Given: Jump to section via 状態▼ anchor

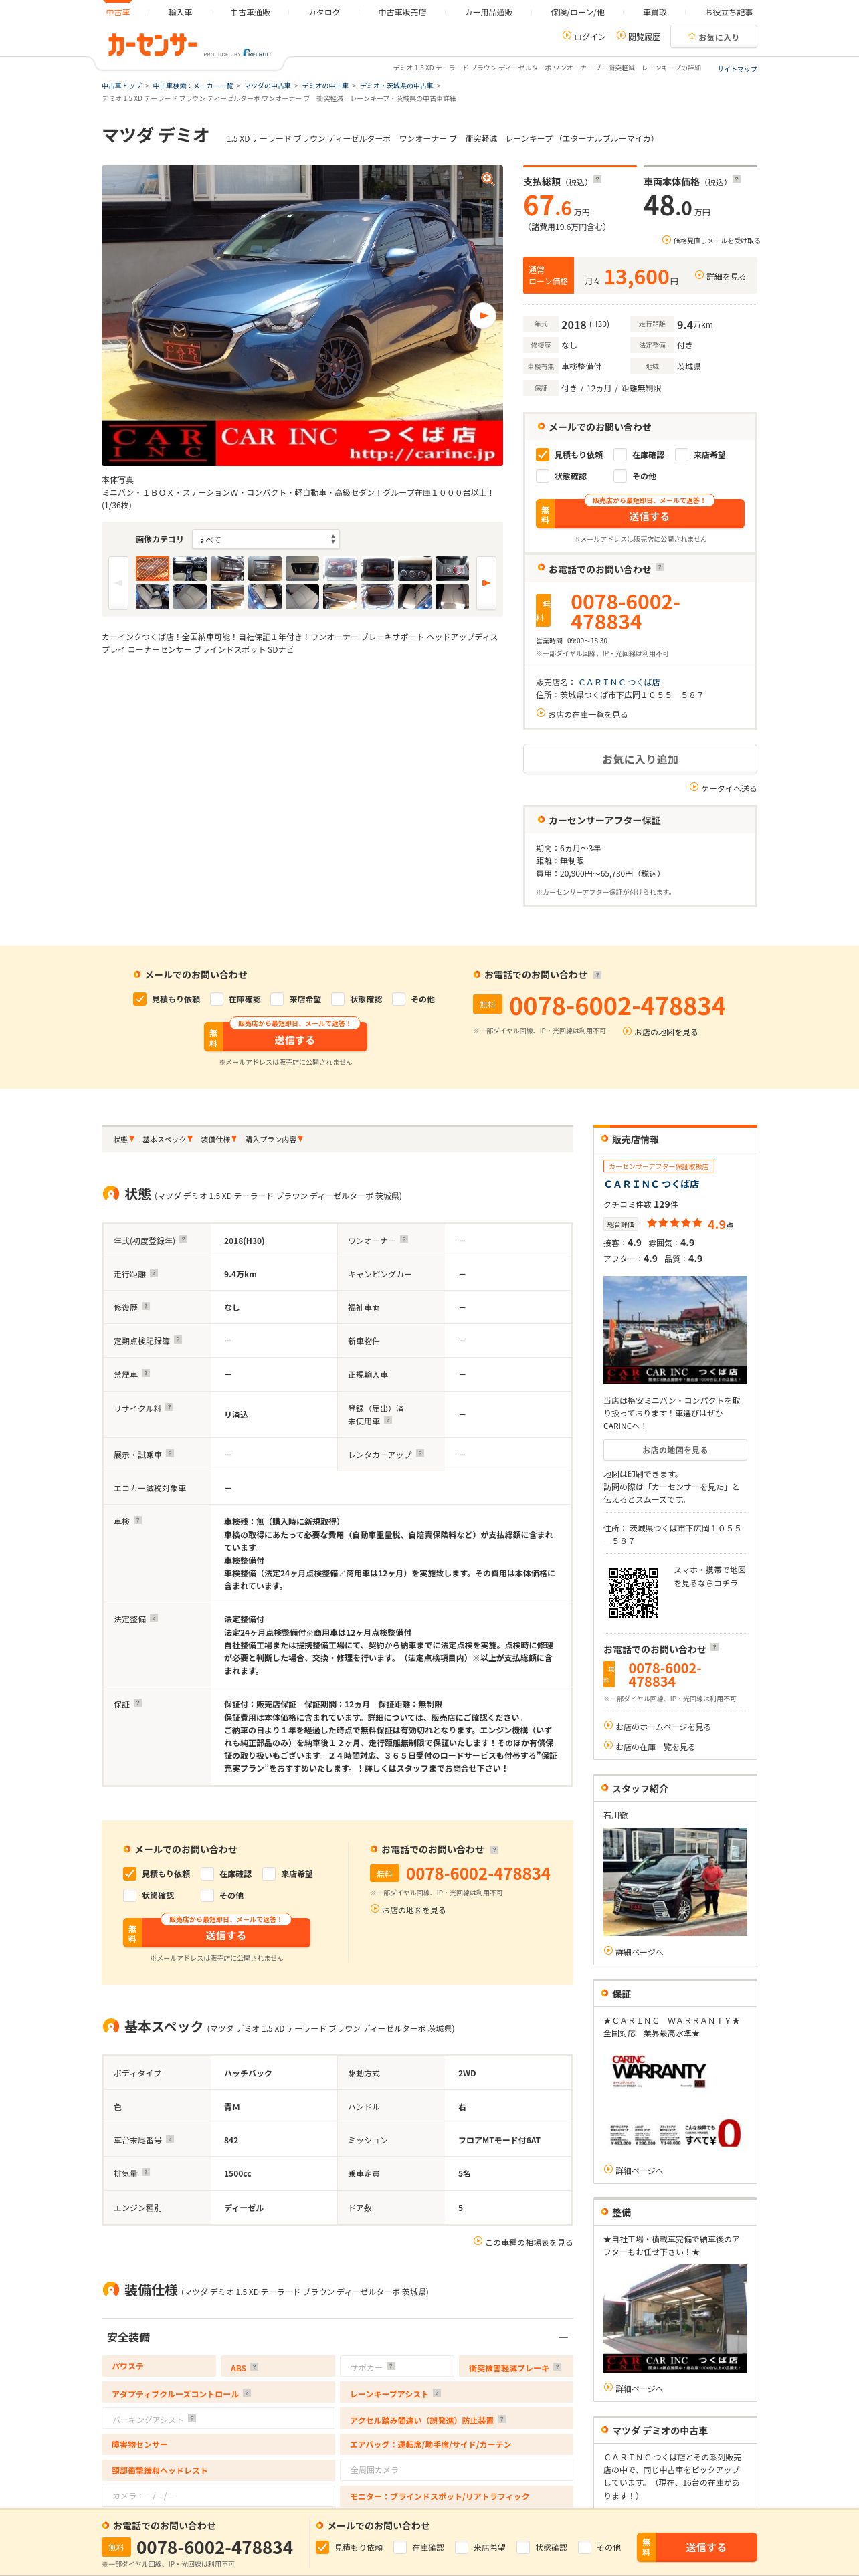Looking at the screenshot, I should pos(124,1139).
